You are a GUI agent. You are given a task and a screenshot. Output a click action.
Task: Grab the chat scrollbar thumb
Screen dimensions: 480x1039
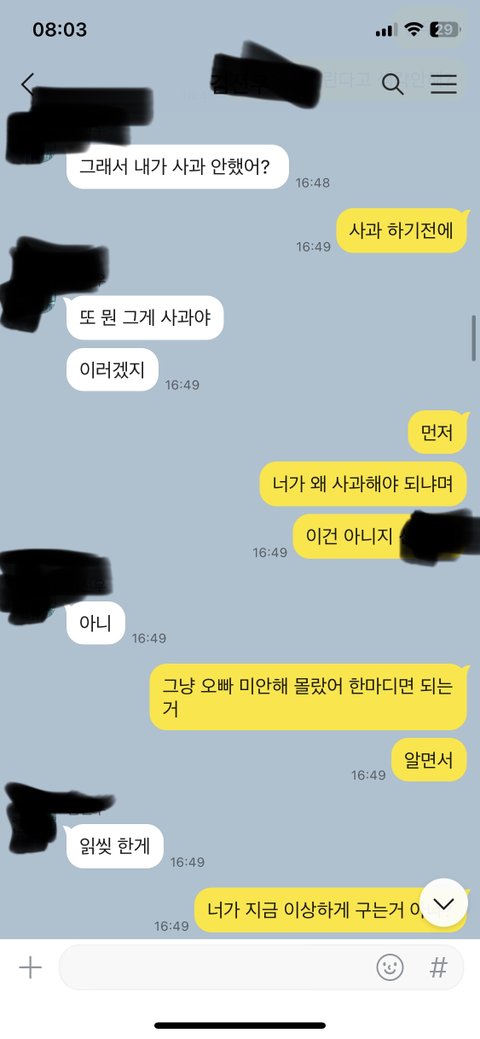[473, 339]
